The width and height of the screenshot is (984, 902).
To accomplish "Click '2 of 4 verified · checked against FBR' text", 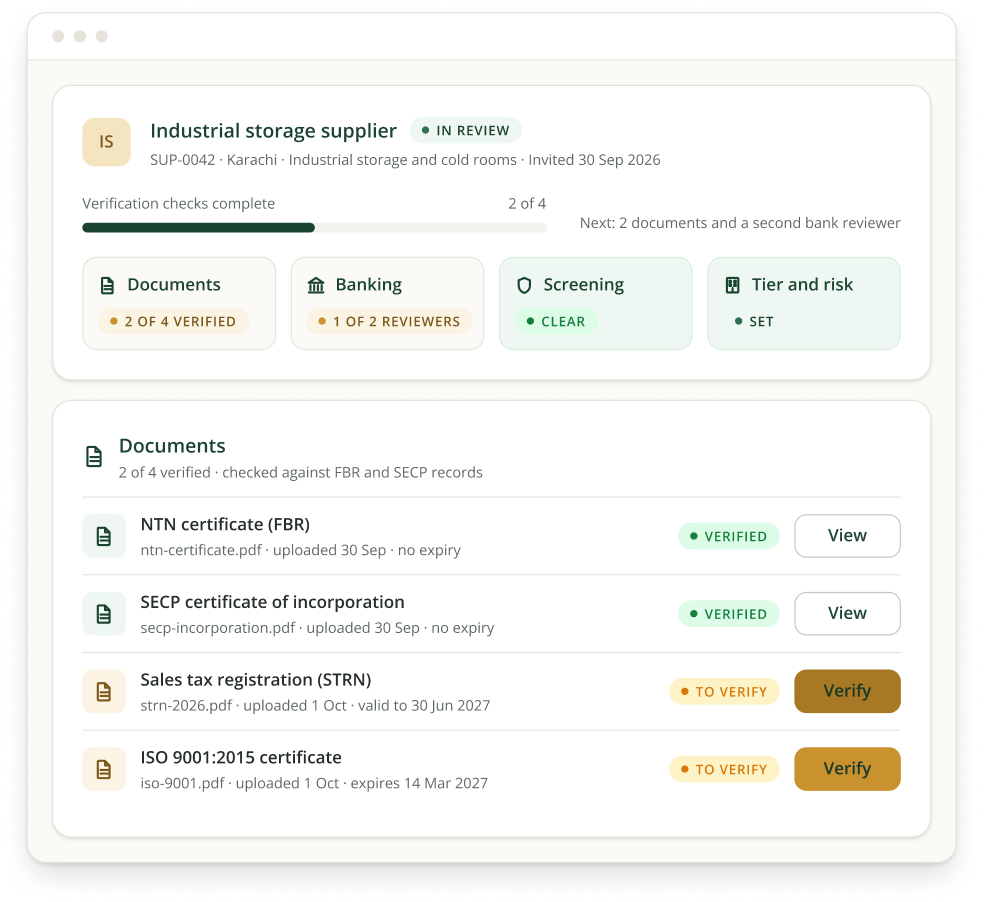I will tap(301, 473).
